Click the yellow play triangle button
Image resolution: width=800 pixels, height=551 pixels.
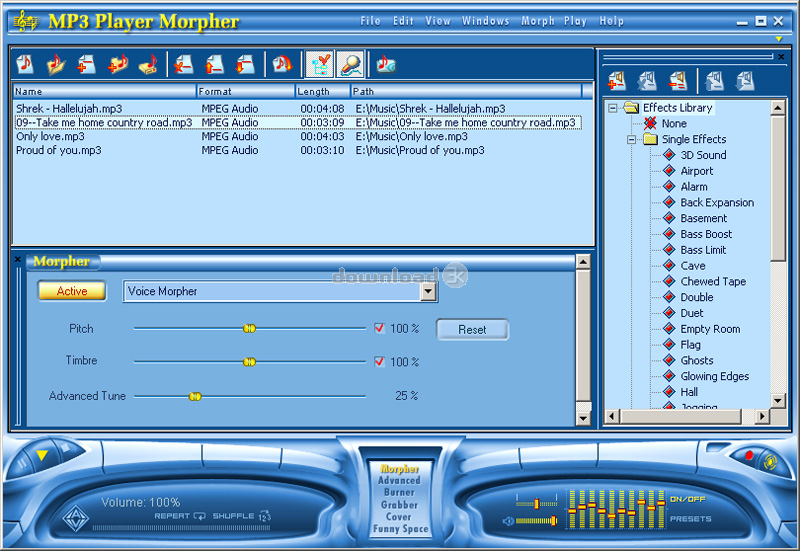(x=41, y=456)
